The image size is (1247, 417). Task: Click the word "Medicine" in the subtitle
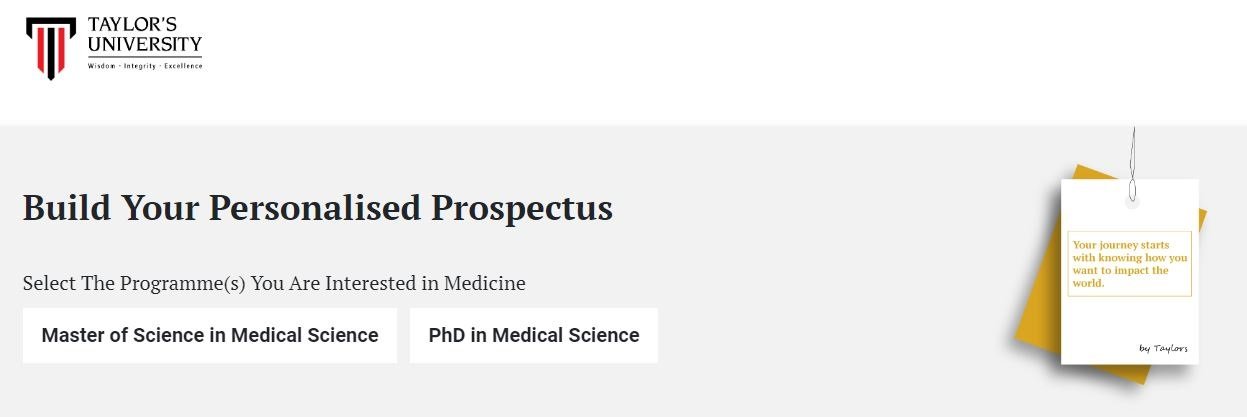(x=485, y=283)
